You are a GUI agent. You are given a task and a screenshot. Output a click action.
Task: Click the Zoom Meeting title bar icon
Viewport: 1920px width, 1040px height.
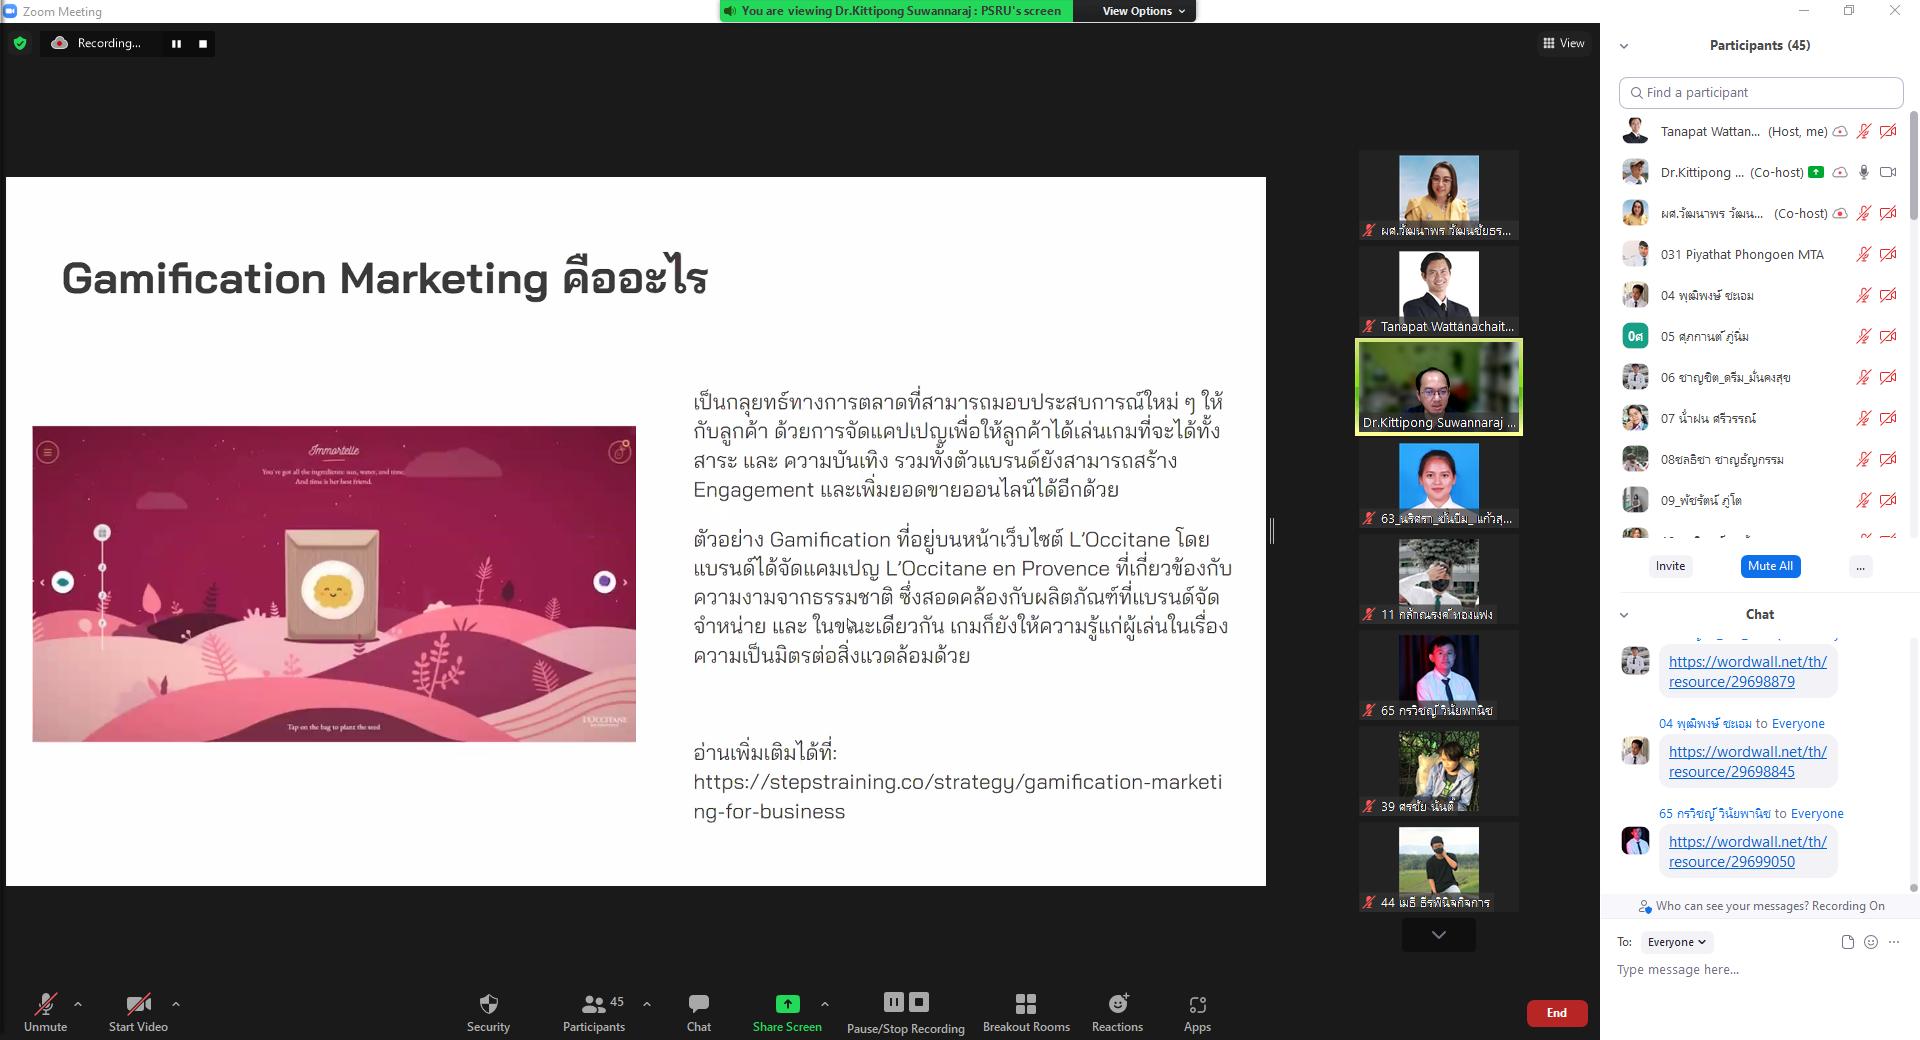(x=10, y=11)
